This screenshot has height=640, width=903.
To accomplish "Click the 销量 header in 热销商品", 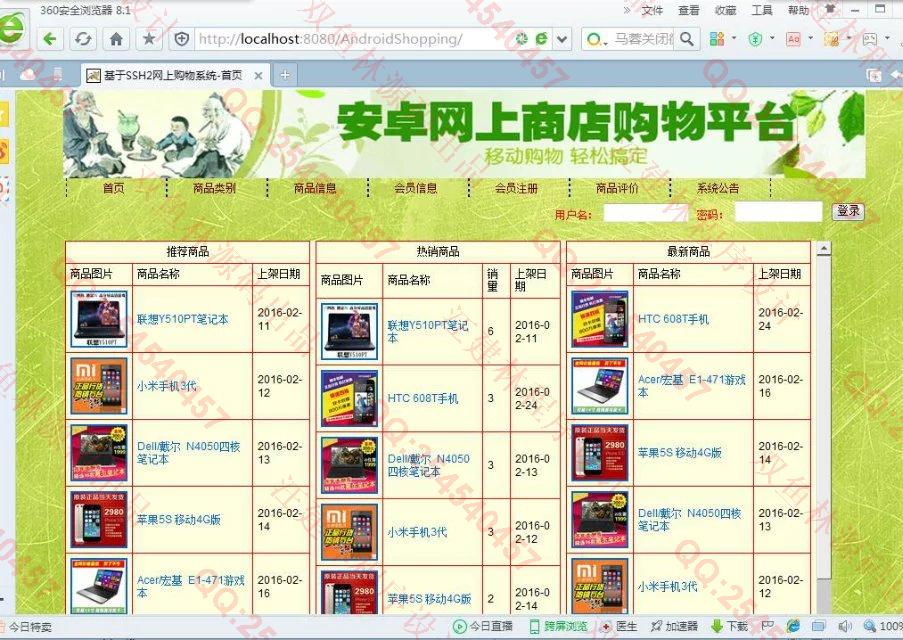I will (x=493, y=280).
